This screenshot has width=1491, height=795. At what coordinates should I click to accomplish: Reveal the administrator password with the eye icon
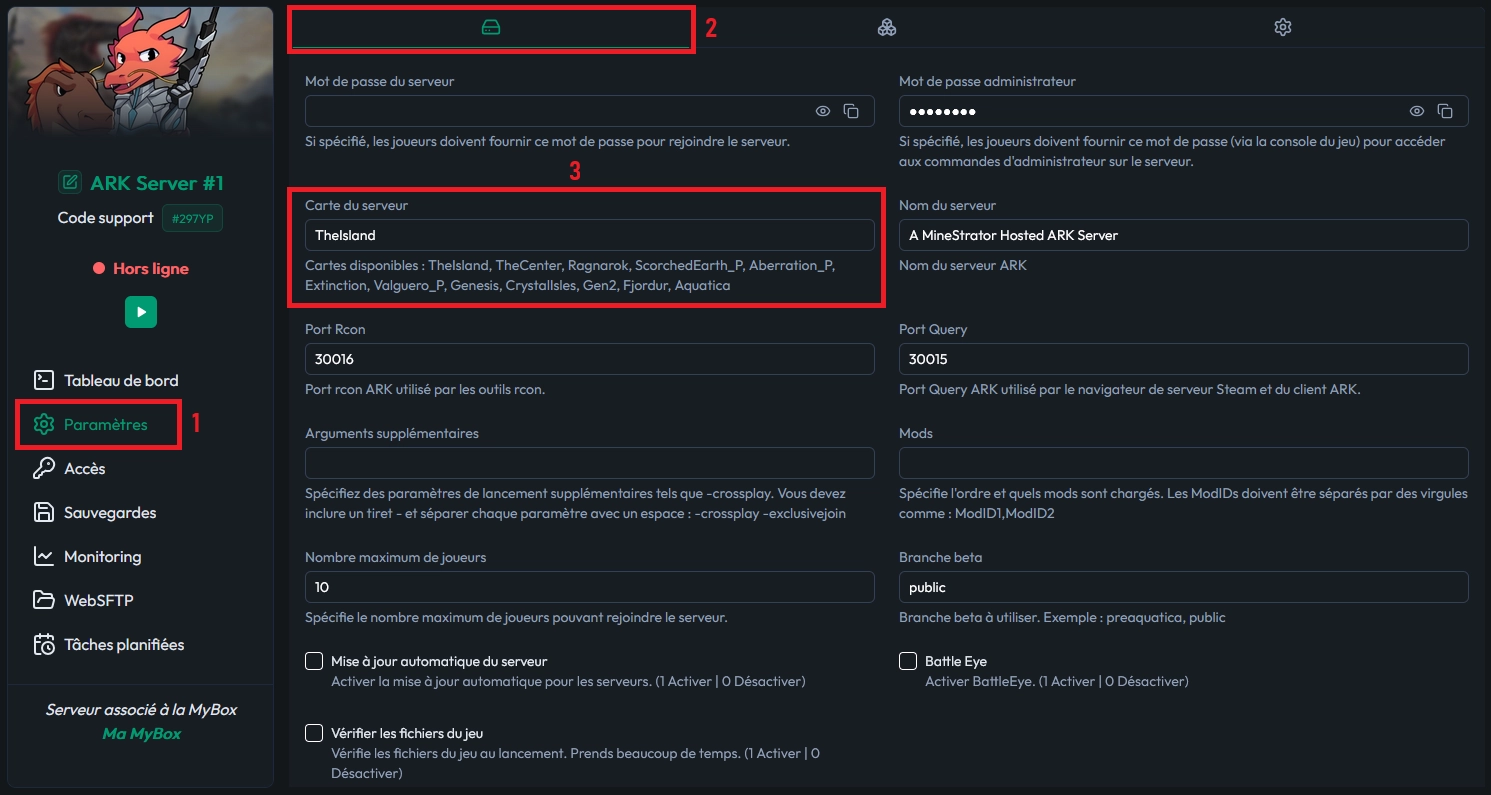coord(1416,111)
